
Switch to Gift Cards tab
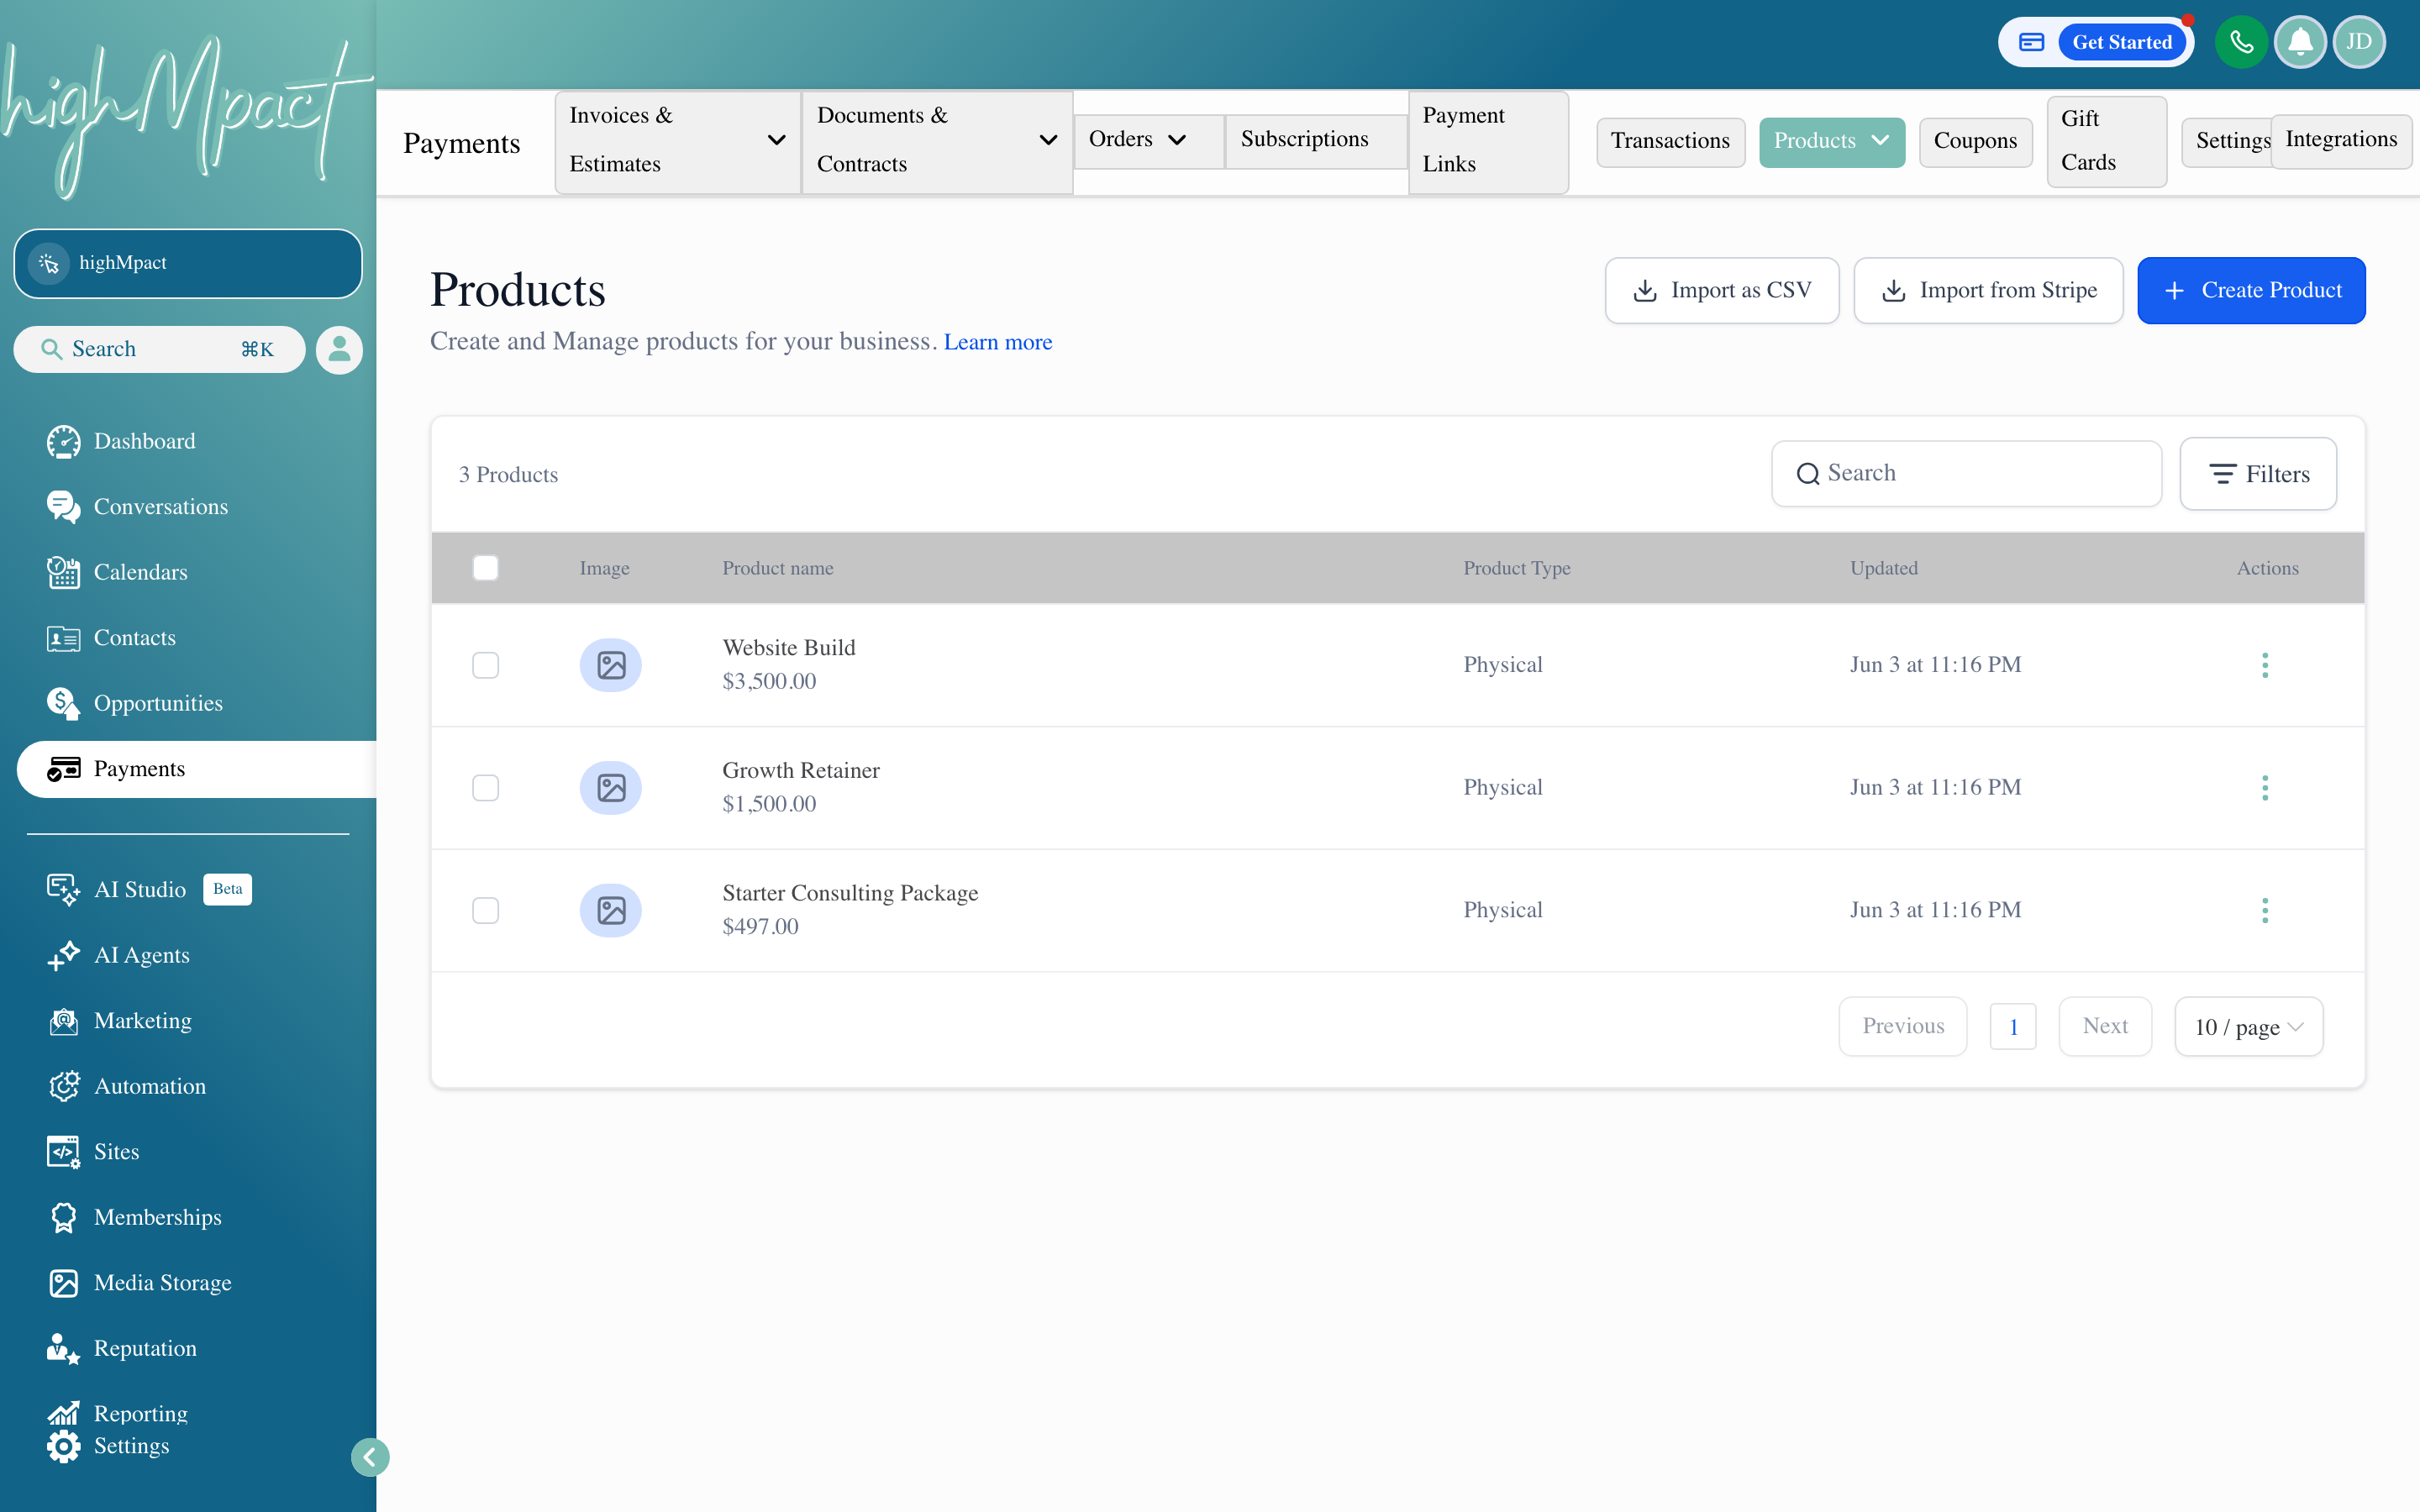click(x=2106, y=141)
